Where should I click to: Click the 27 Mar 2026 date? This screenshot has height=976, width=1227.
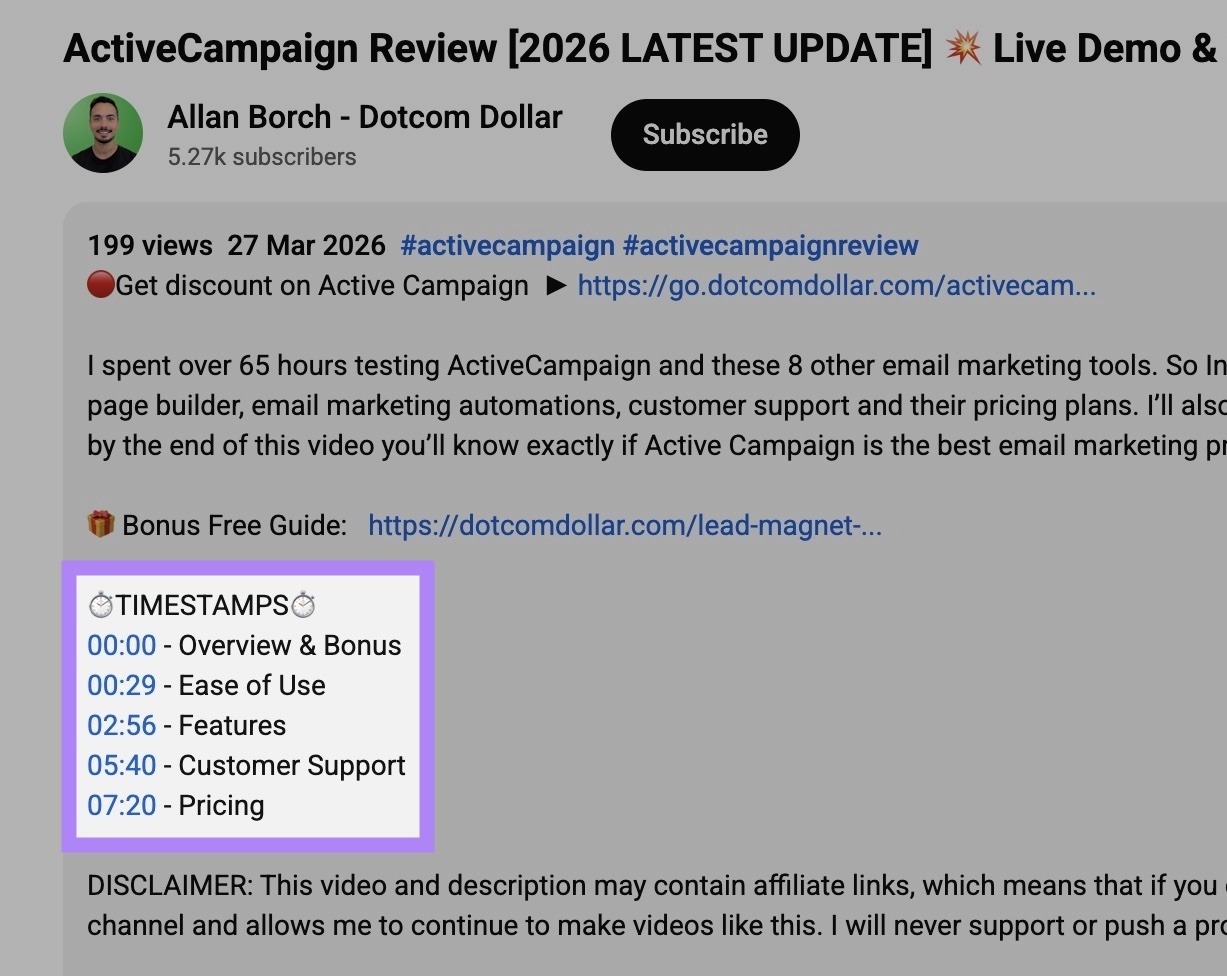click(306, 245)
